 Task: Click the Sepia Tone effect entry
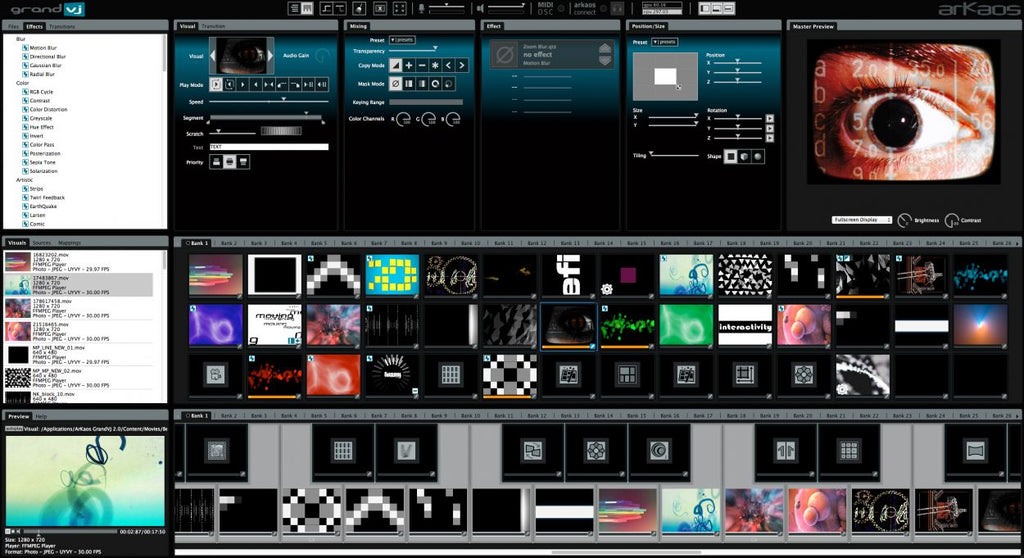click(x=43, y=162)
